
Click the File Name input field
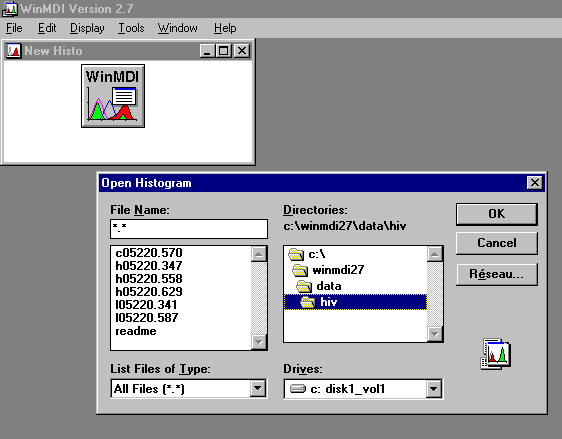coord(189,229)
